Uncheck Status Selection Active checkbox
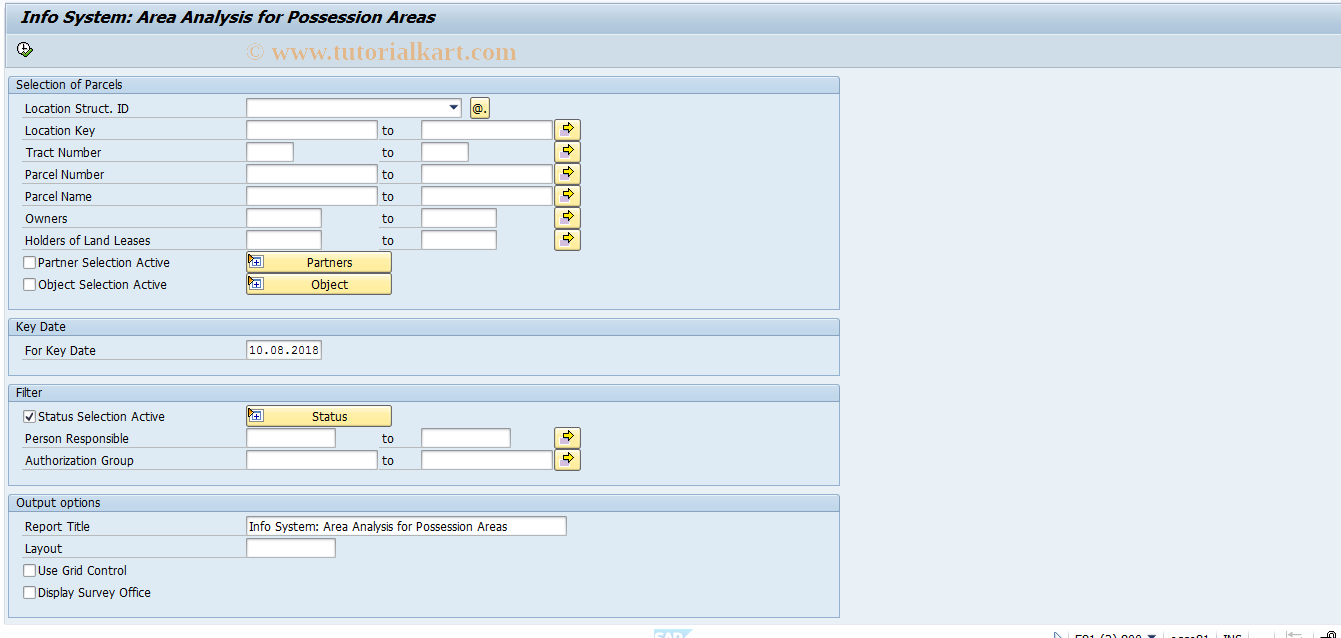Viewport: 1341px width, 638px height. (30, 417)
